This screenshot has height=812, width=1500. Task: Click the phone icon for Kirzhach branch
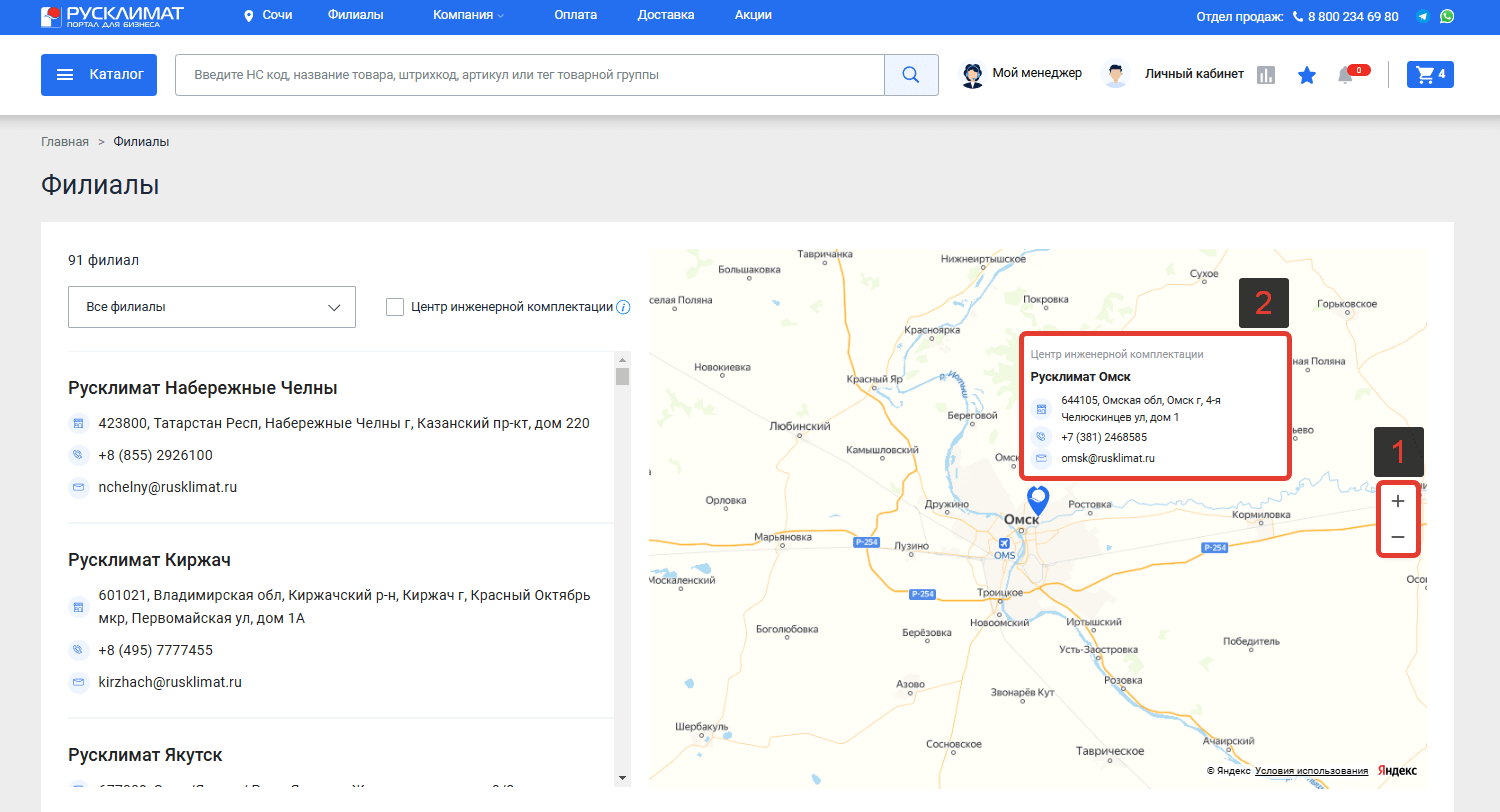click(78, 650)
